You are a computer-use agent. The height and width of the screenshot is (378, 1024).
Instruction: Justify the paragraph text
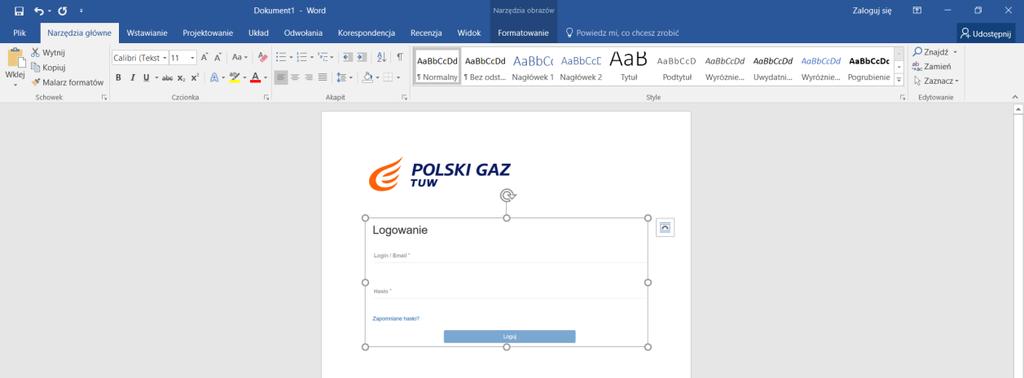point(323,78)
